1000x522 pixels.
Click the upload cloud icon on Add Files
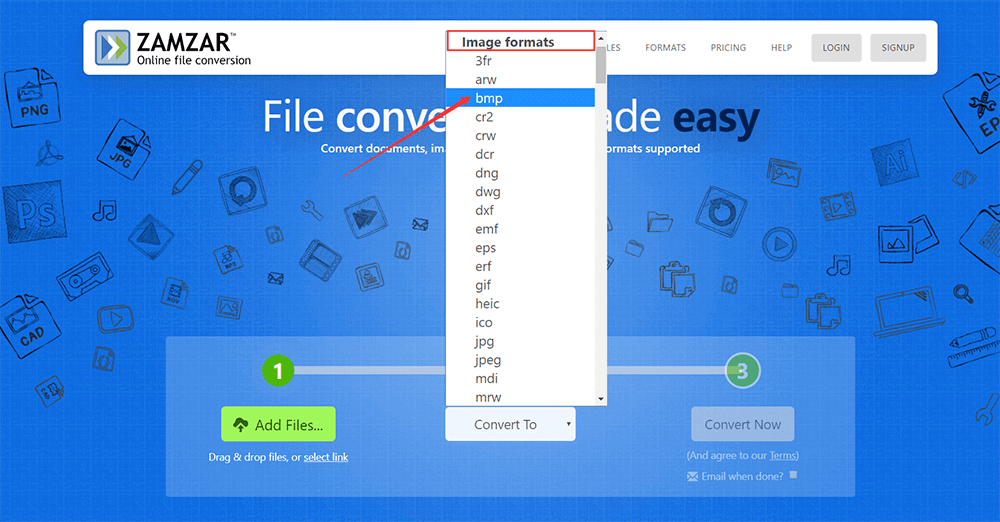(240, 425)
